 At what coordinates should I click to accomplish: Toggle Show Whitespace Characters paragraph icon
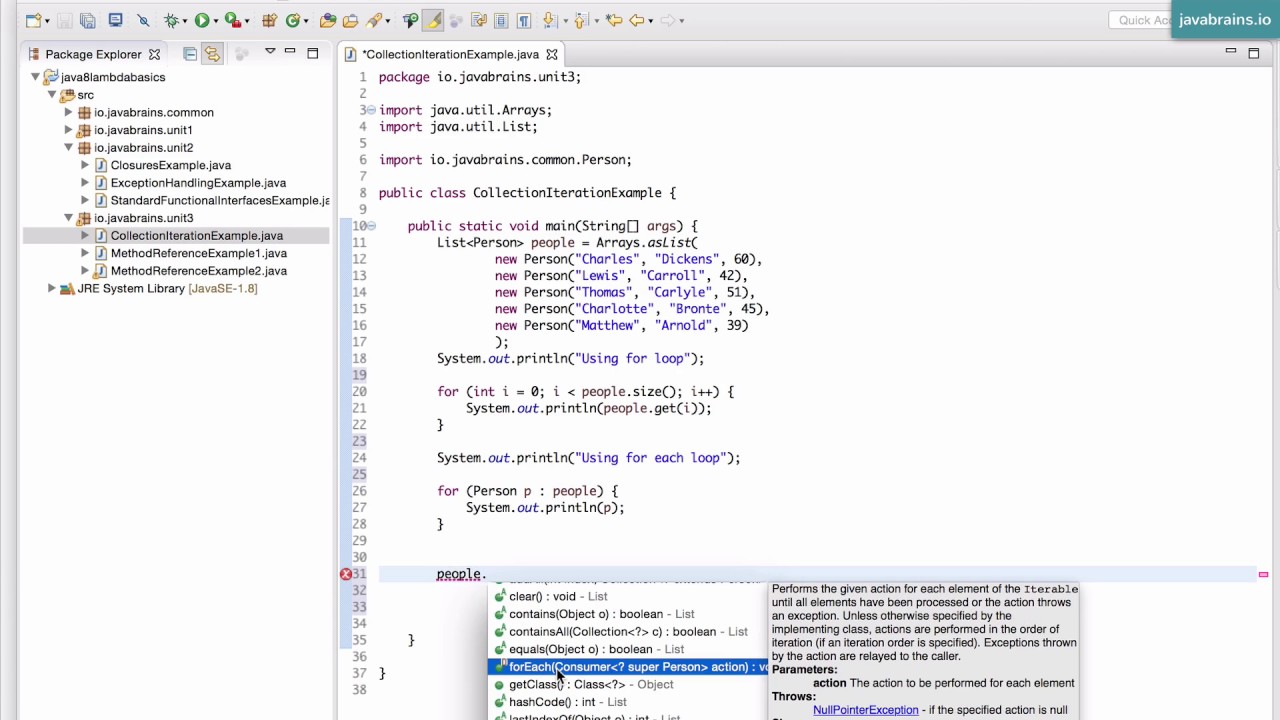(523, 20)
